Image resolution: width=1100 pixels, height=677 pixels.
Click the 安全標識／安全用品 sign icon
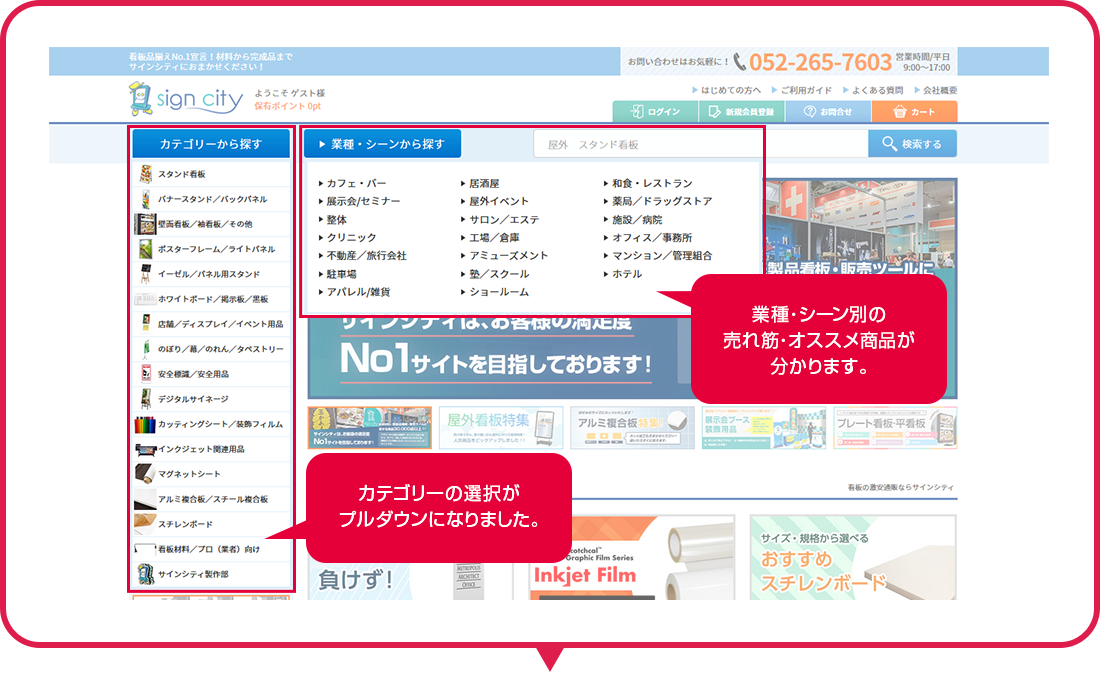pos(144,373)
